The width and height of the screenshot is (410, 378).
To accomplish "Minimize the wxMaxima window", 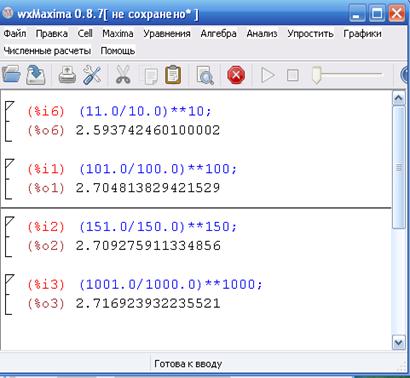I will tap(357, 14).
